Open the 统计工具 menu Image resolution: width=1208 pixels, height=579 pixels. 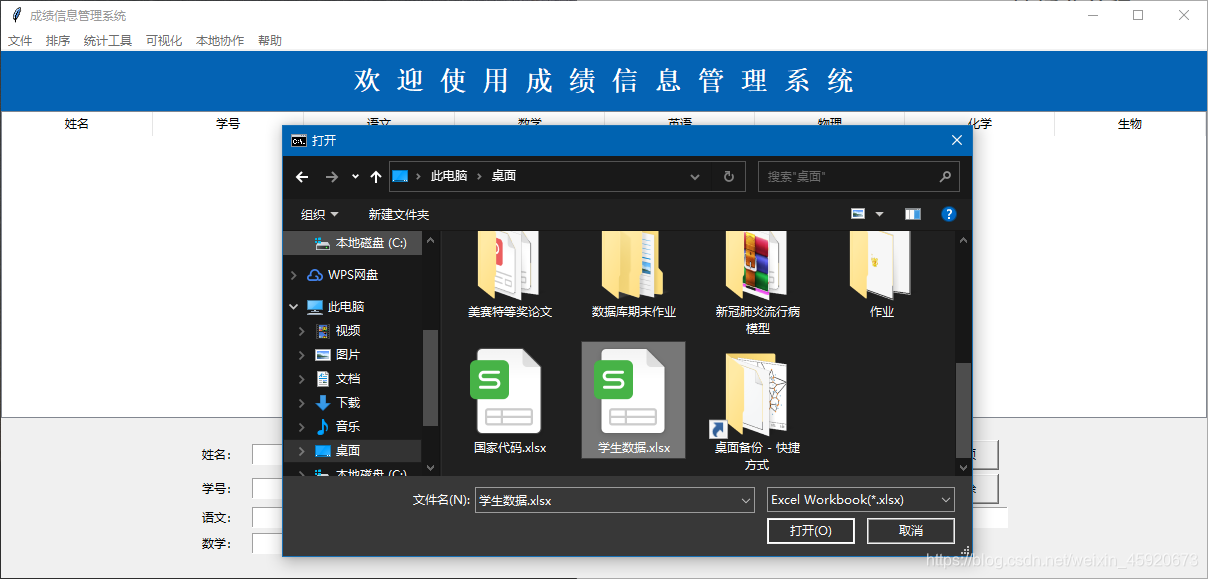tap(107, 40)
